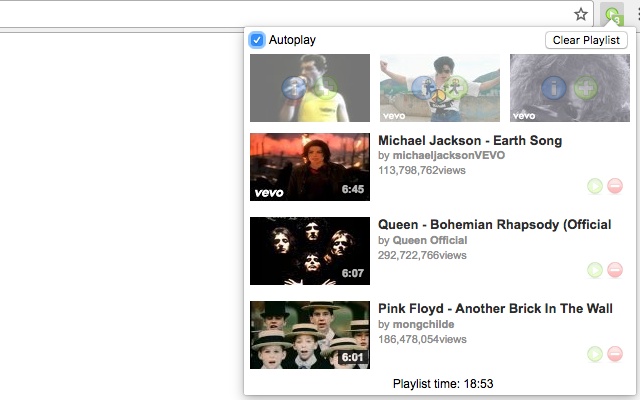This screenshot has height=400, width=640.
Task: Show info for the Freddie Mercury yellow shirt thumbnail
Action: click(294, 87)
